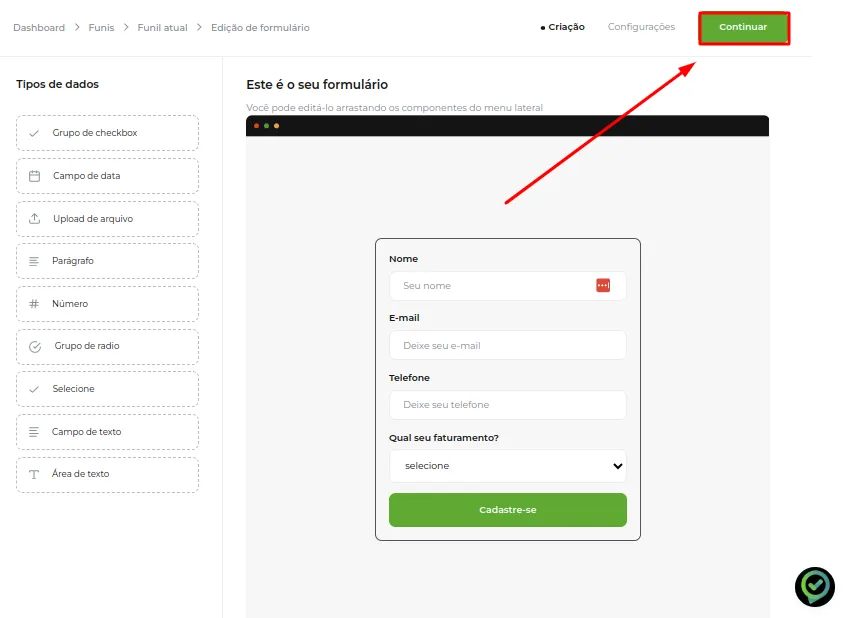Click the checkmark icon beside Grupo de checkbox
This screenshot has width=844, height=618.
tap(34, 133)
